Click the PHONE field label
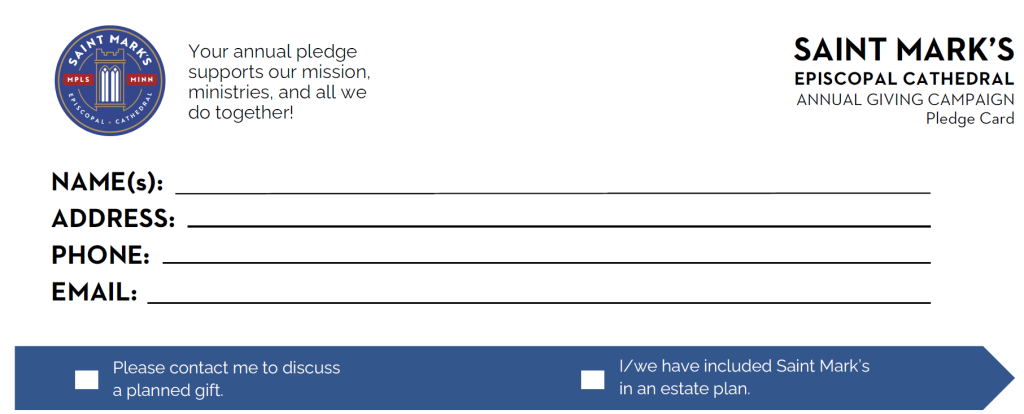The width and height of the screenshot is (1024, 414). click(100, 255)
